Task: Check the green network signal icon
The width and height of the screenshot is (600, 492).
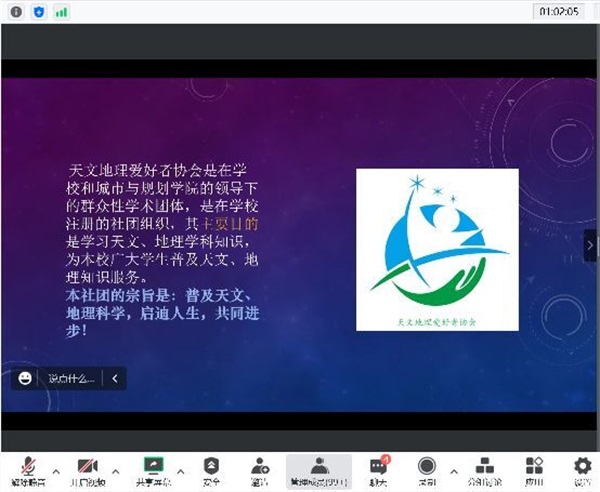Action: [62, 12]
